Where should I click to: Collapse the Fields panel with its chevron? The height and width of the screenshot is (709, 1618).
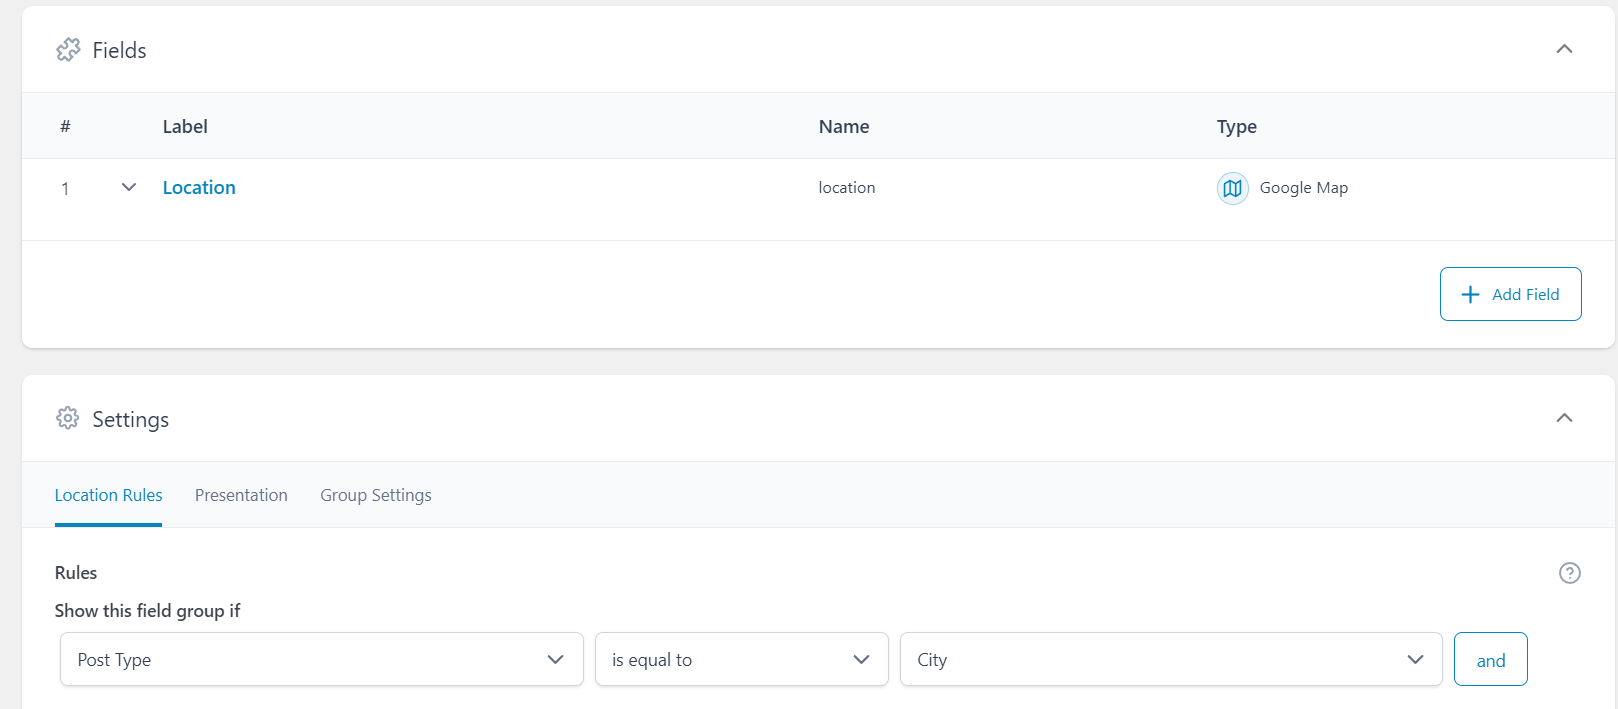(1564, 49)
